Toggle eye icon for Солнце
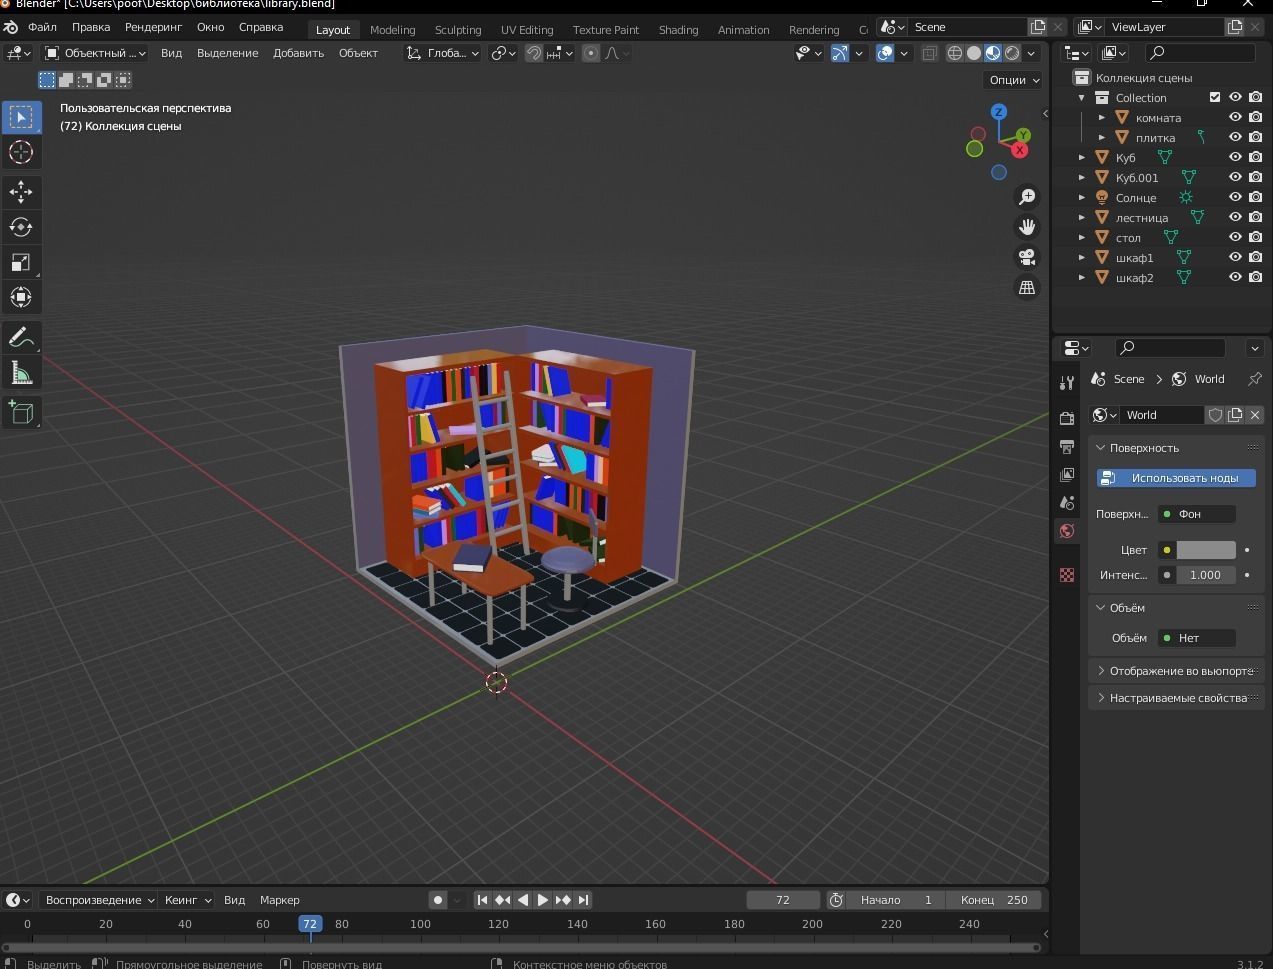Screen dimensions: 1273x969 1235,197
